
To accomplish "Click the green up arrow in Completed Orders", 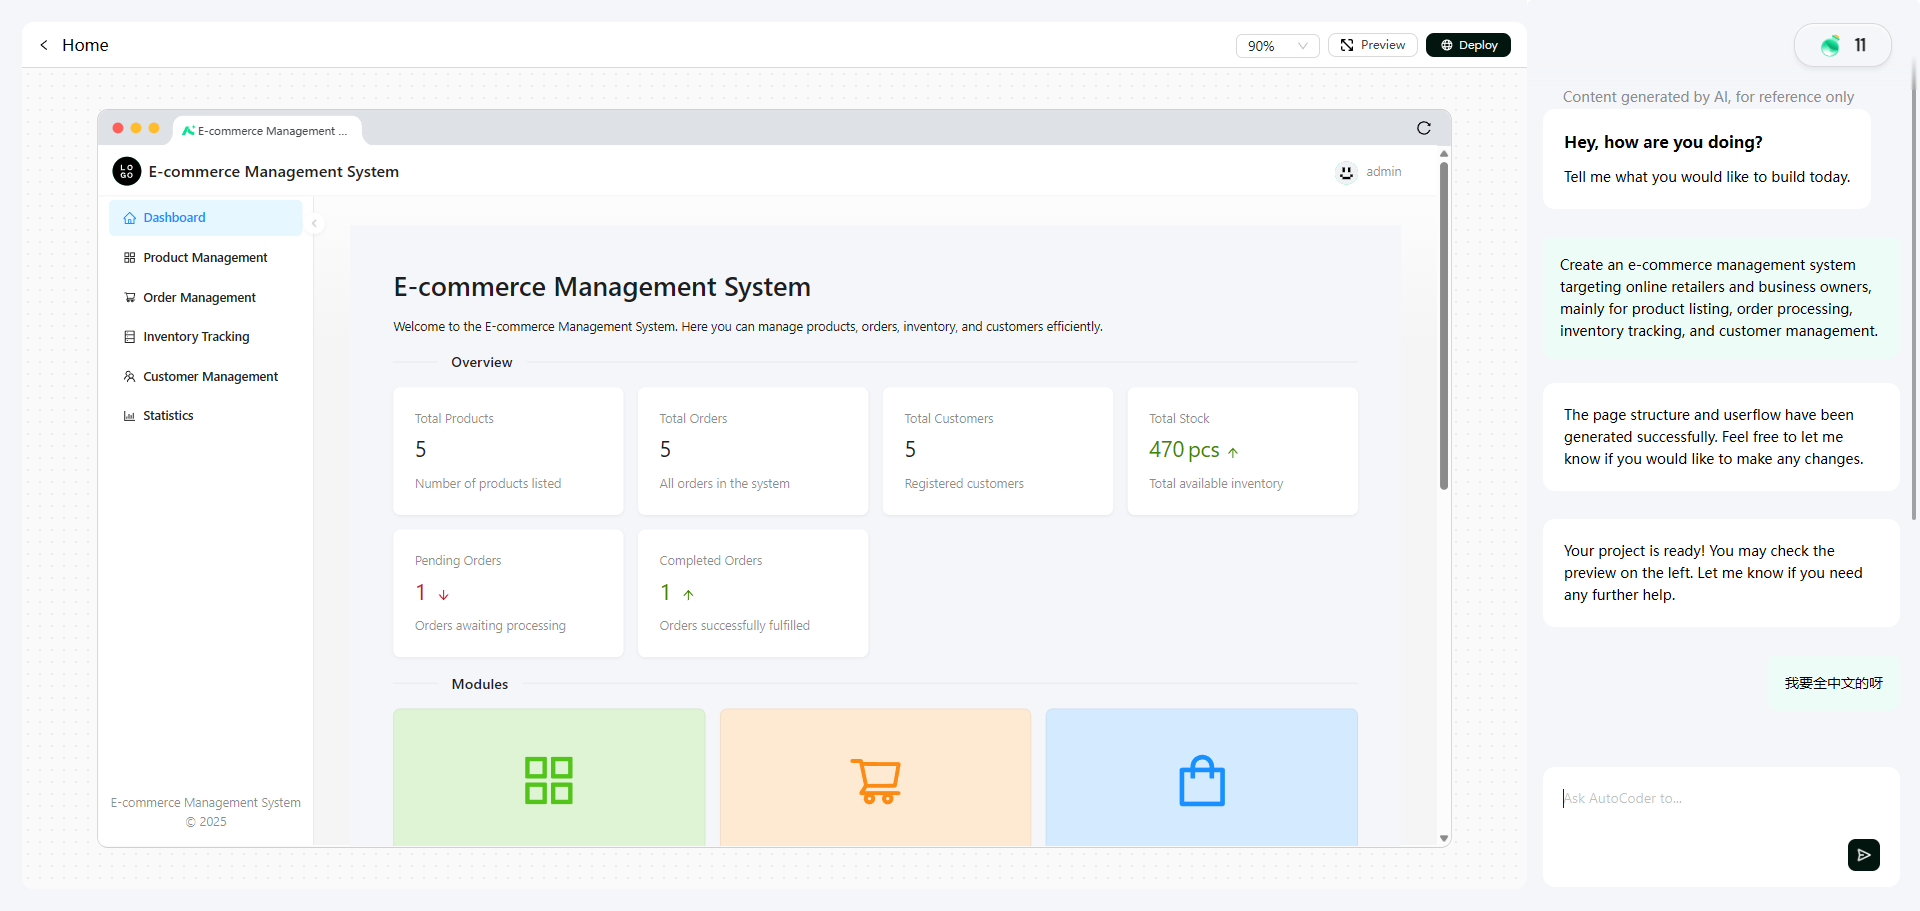I will 688,594.
